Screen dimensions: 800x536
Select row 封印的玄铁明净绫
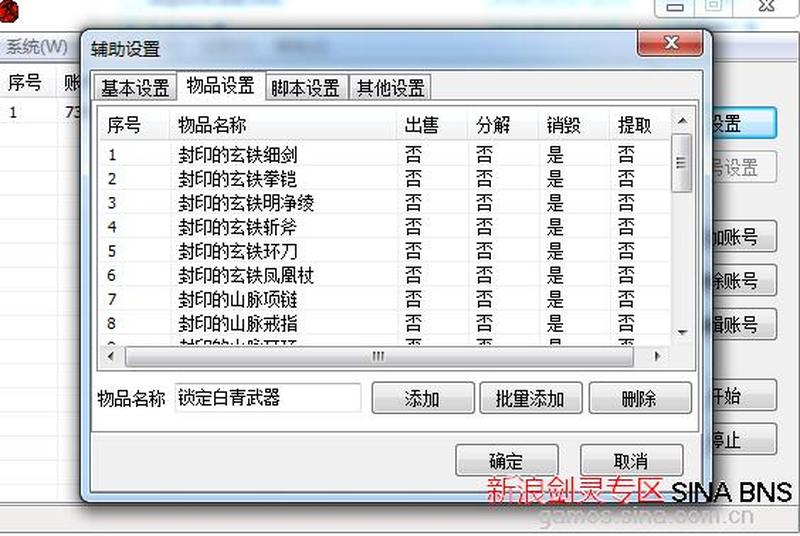click(x=384, y=202)
